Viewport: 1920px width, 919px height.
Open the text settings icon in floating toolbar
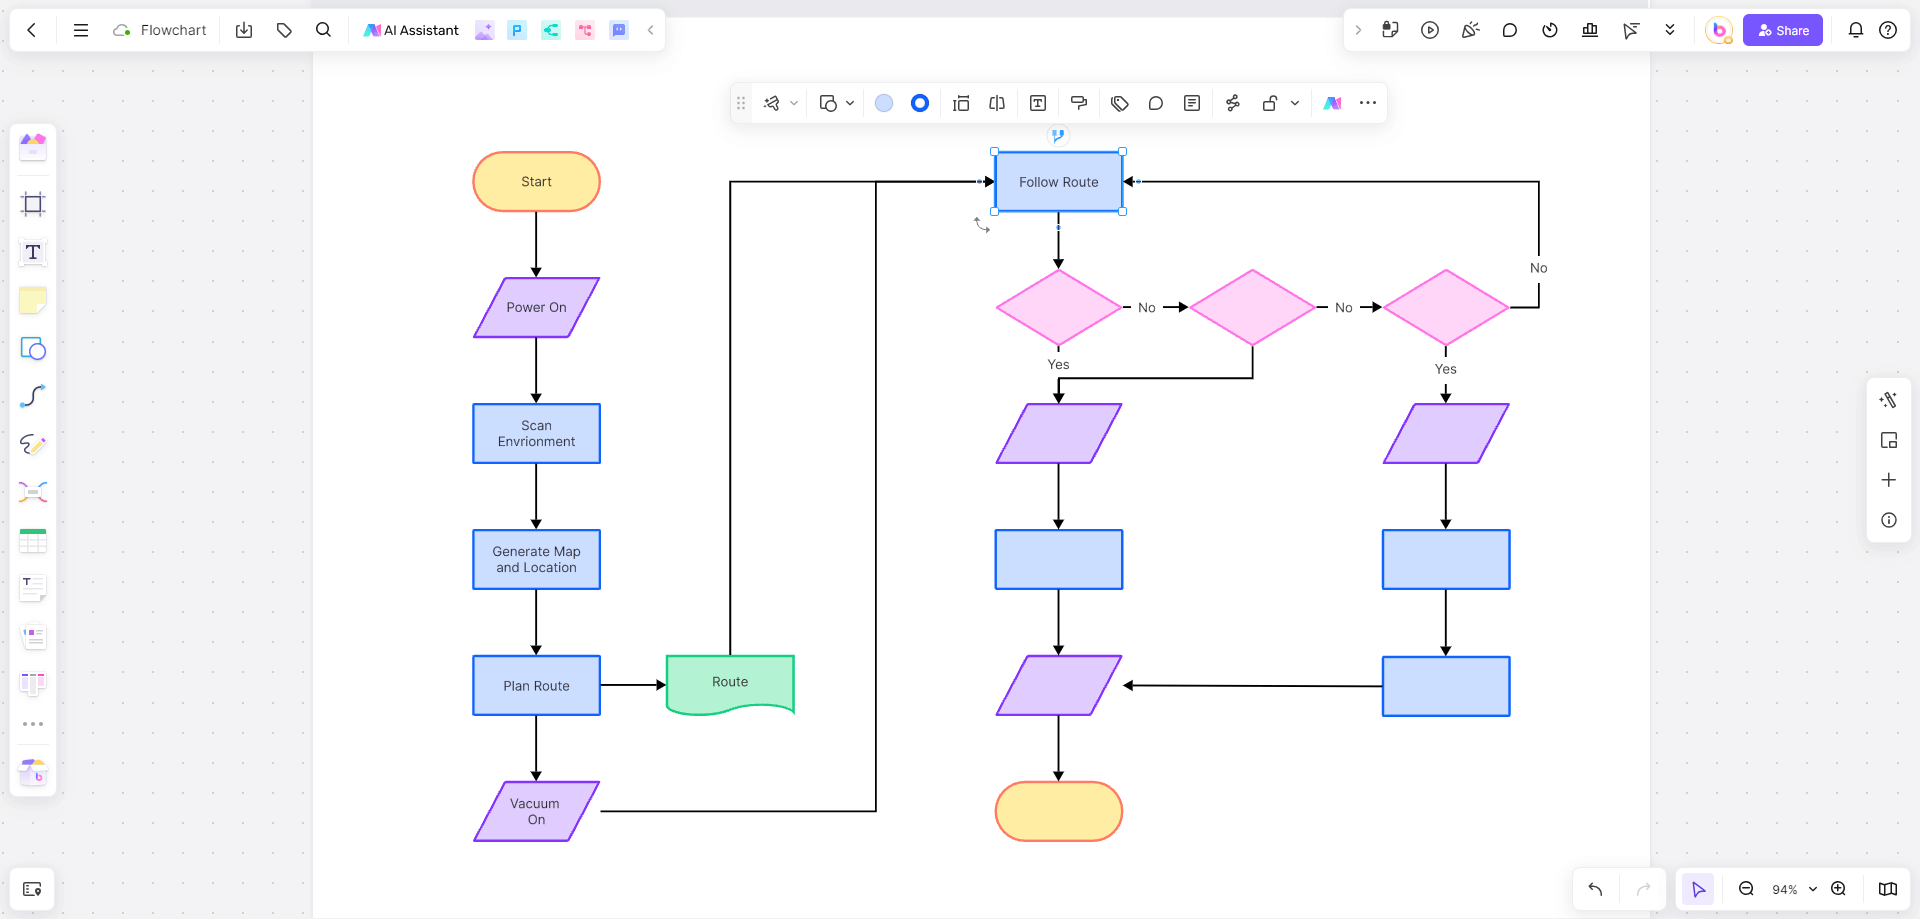coord(1038,103)
